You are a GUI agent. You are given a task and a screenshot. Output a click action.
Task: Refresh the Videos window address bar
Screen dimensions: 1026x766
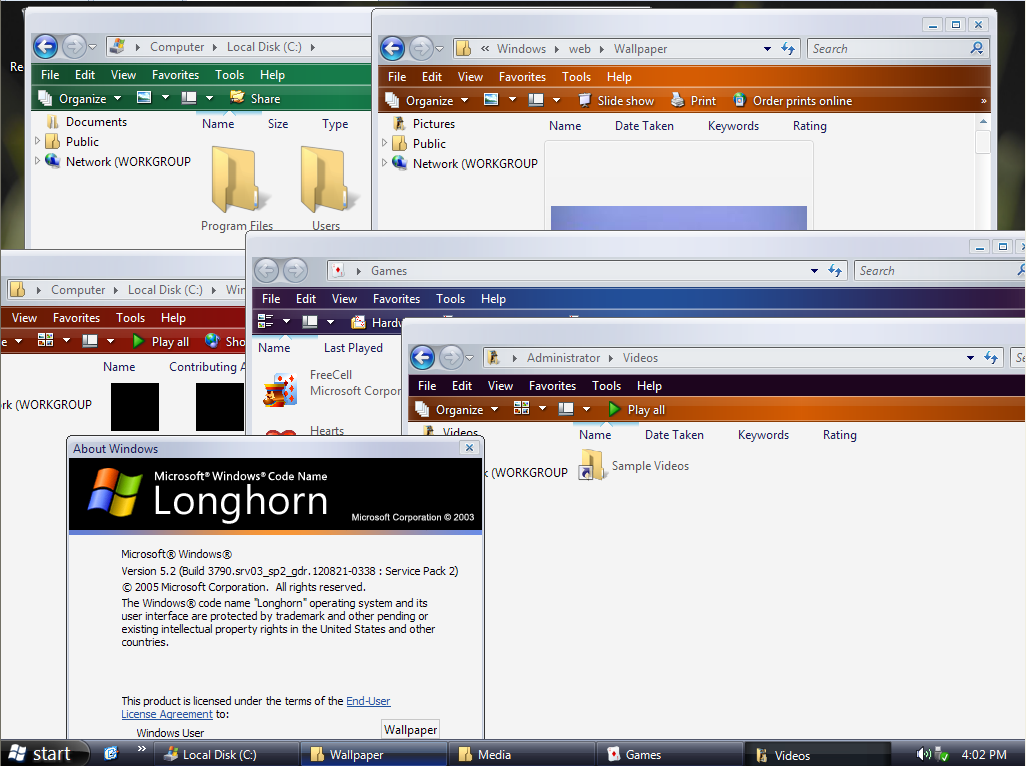pyautogui.click(x=991, y=358)
